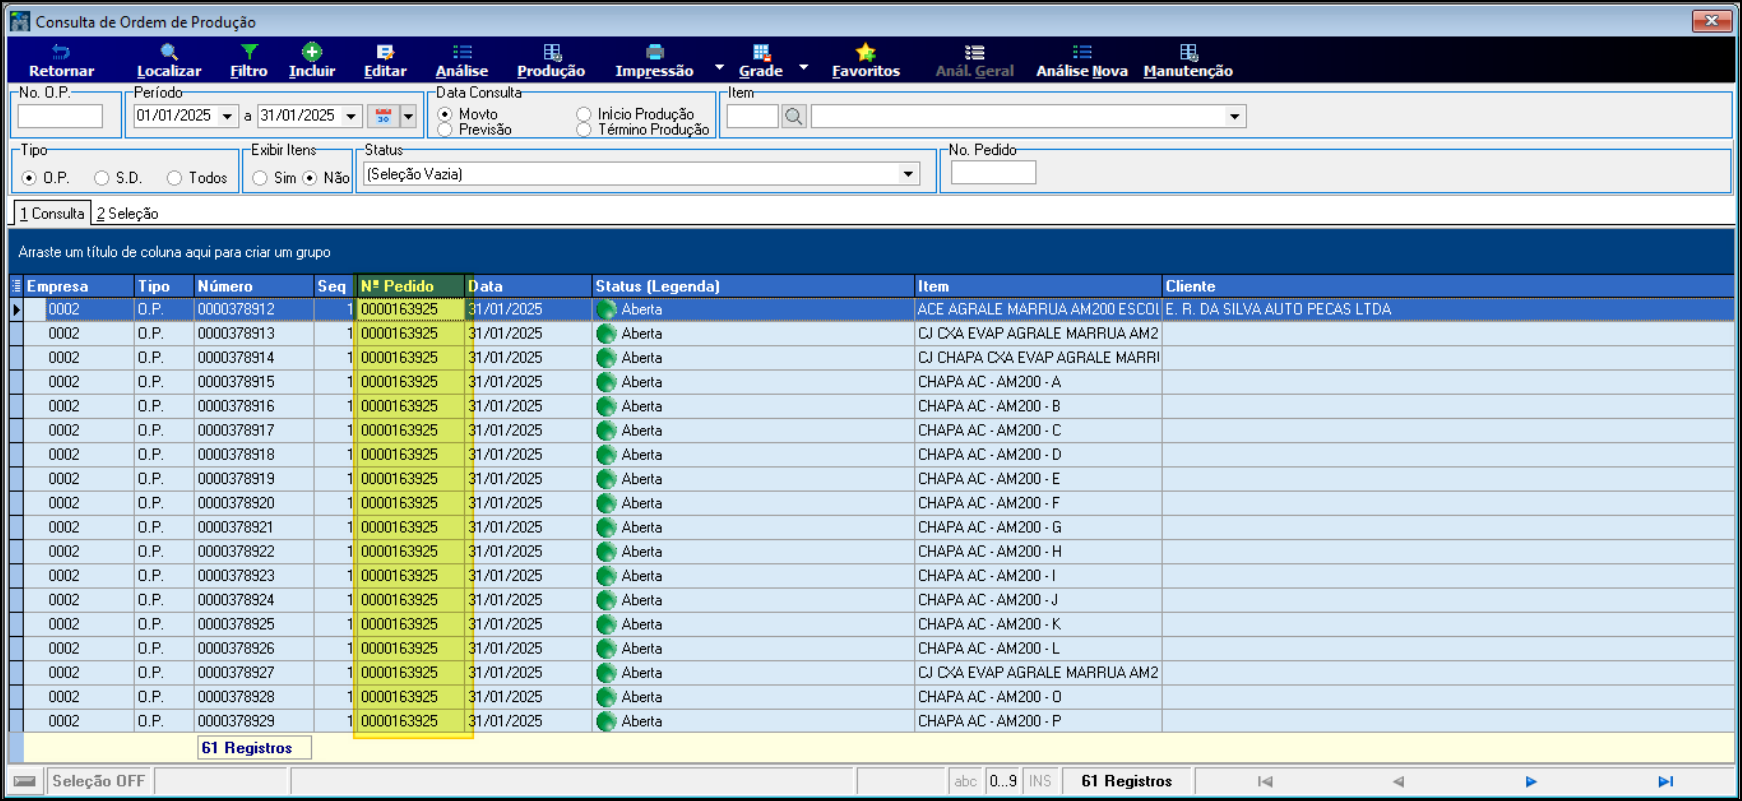1742x801 pixels.
Task: Click the No. Pedido input field
Action: (x=993, y=173)
